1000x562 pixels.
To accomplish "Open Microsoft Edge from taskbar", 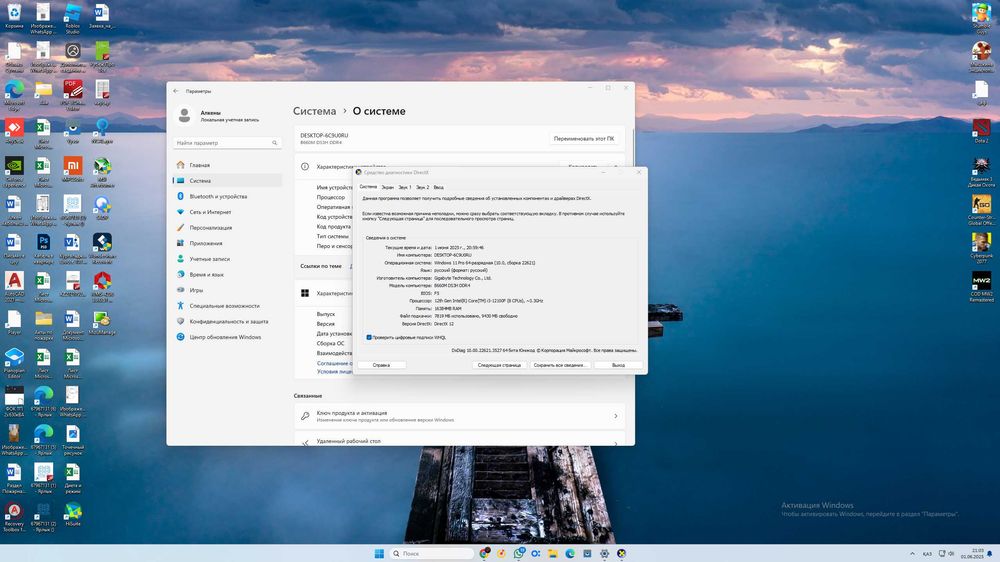I will click(570, 553).
